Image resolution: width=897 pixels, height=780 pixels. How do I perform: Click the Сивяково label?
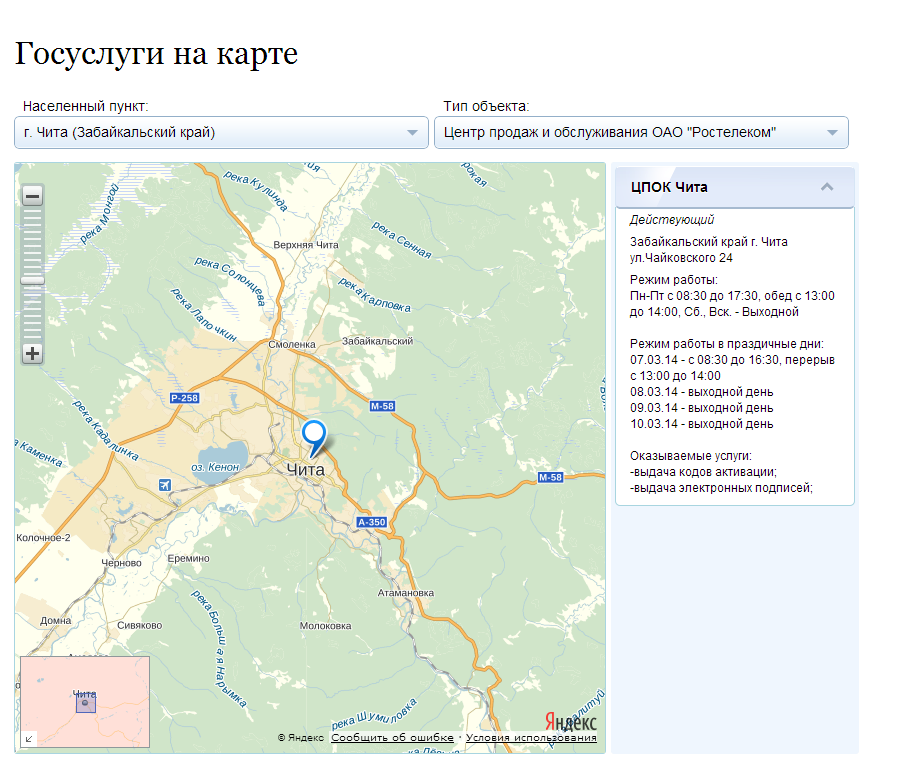pyautogui.click(x=140, y=625)
